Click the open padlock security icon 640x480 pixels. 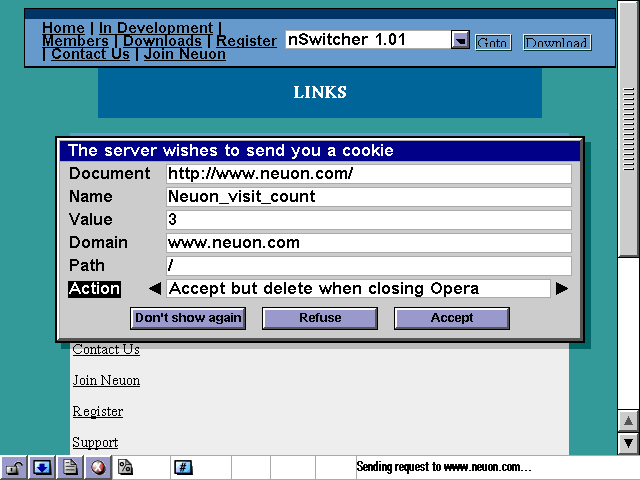pyautogui.click(x=14, y=467)
